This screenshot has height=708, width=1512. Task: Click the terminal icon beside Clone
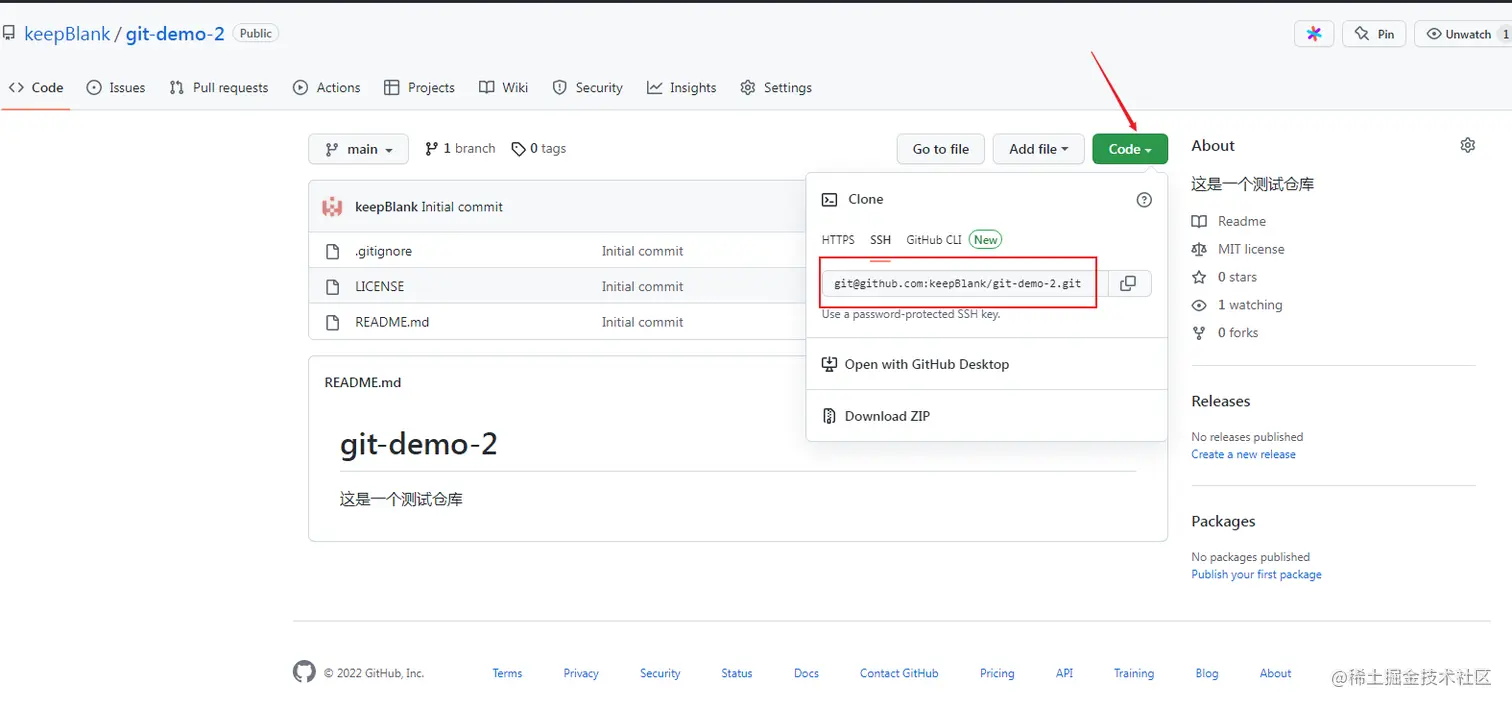[x=829, y=200]
